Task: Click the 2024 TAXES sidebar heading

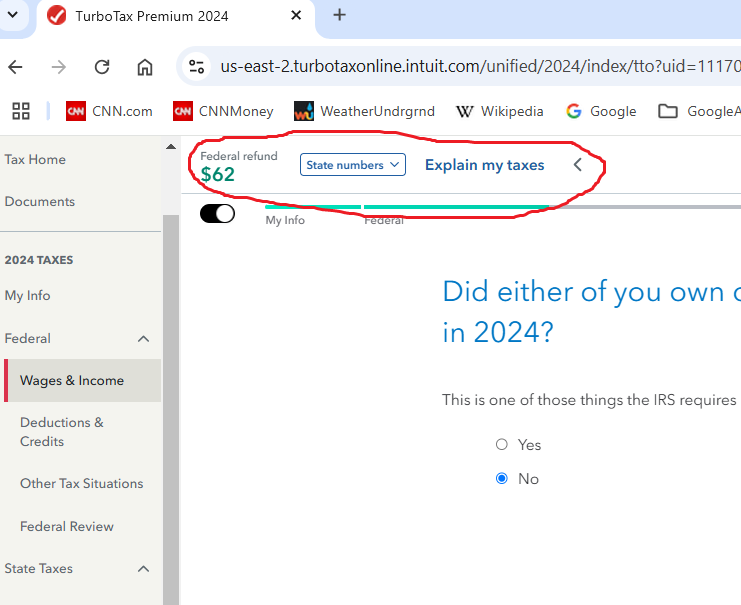Action: 39,260
